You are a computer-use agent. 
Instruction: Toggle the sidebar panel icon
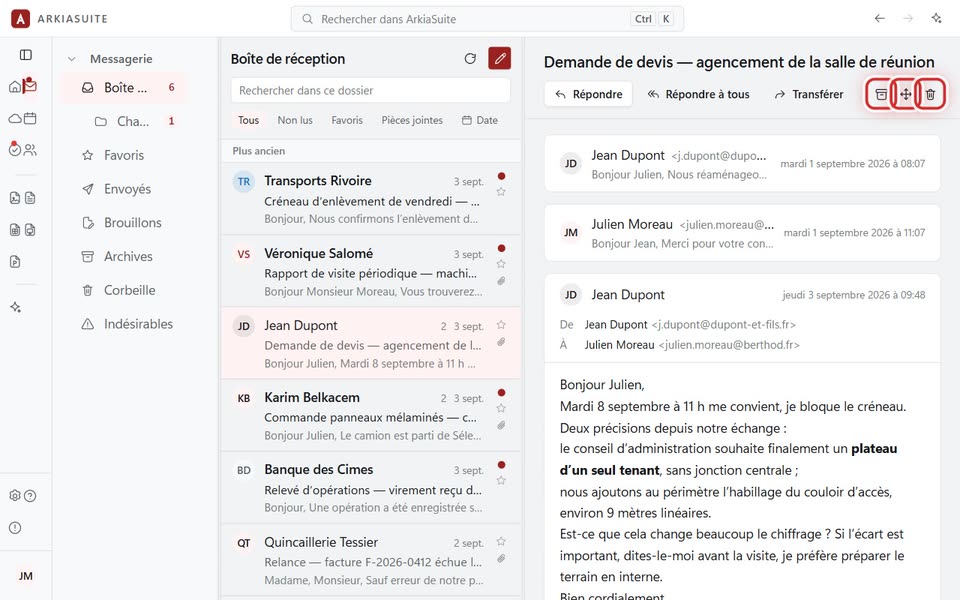pyautogui.click(x=26, y=55)
